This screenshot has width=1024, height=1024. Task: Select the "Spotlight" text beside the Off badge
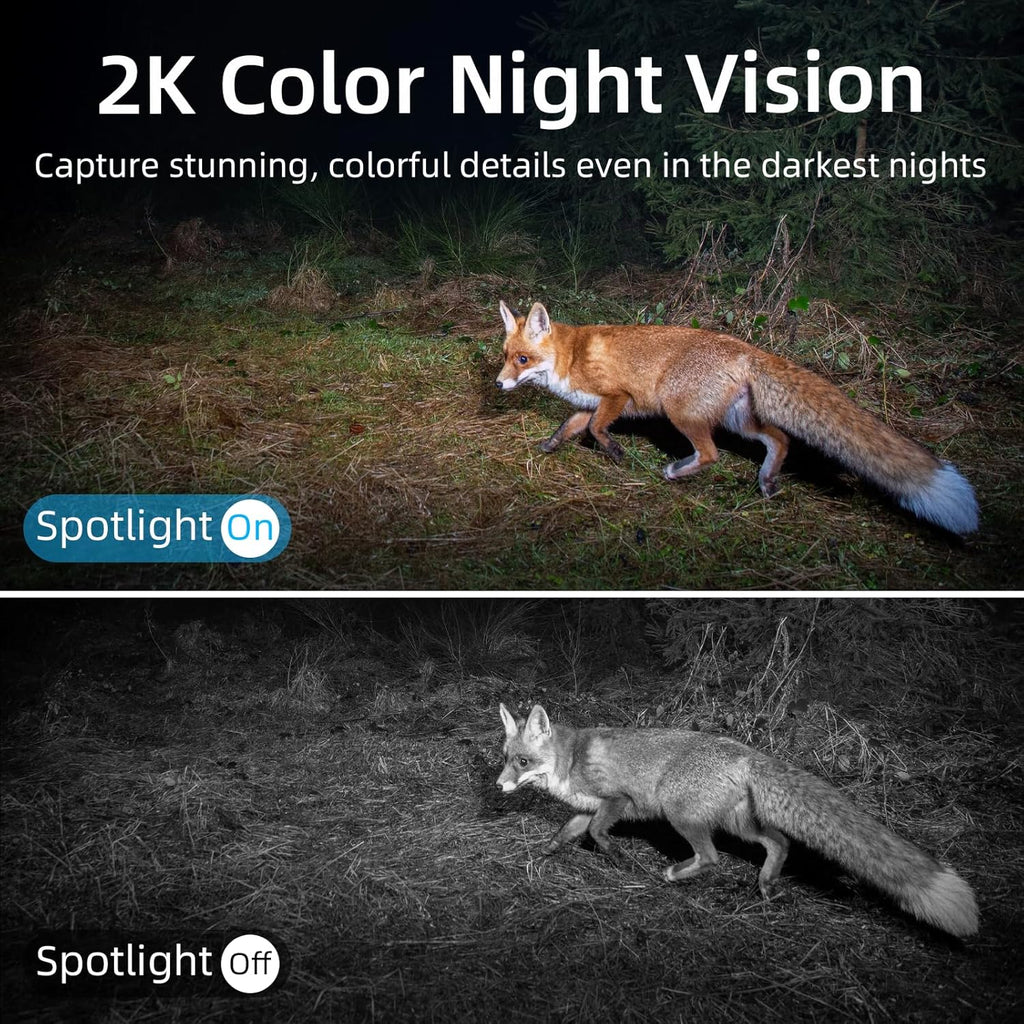click(x=124, y=962)
